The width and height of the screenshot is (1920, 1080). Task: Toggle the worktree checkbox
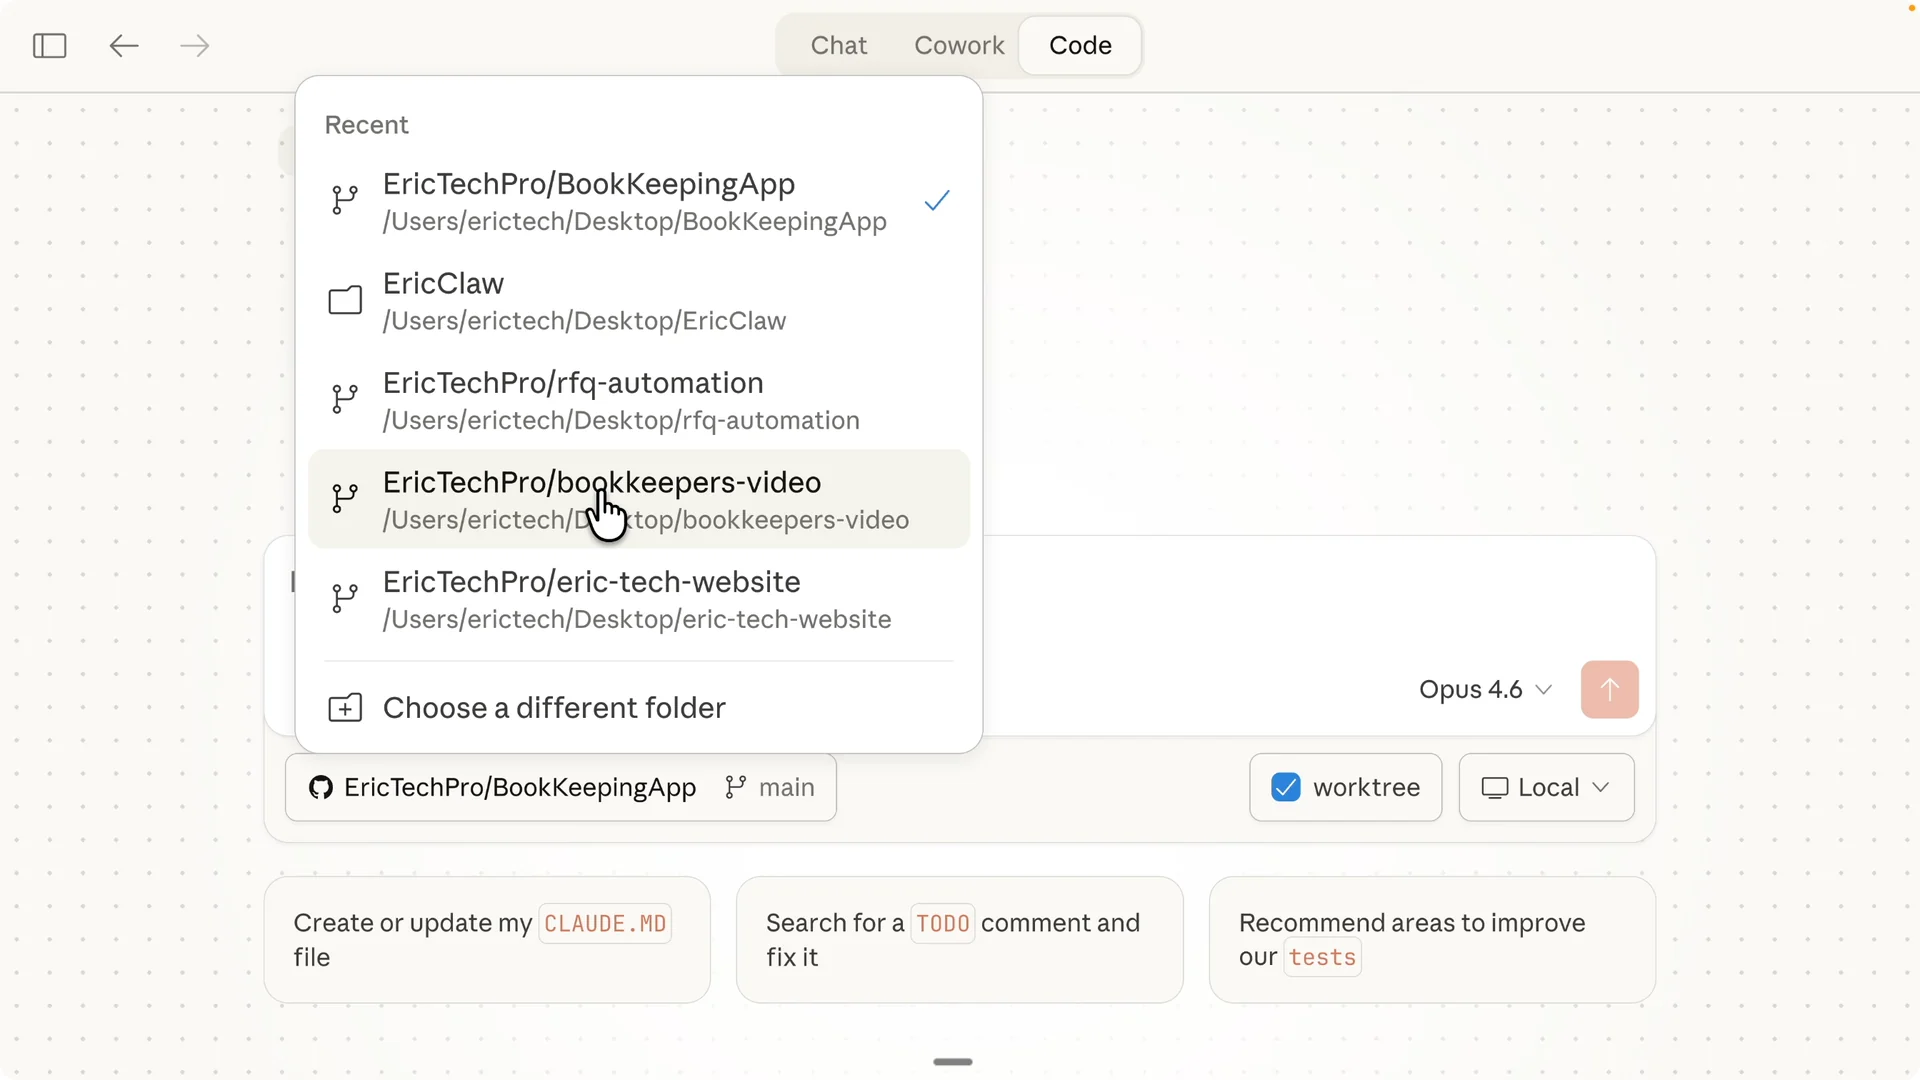(1286, 788)
